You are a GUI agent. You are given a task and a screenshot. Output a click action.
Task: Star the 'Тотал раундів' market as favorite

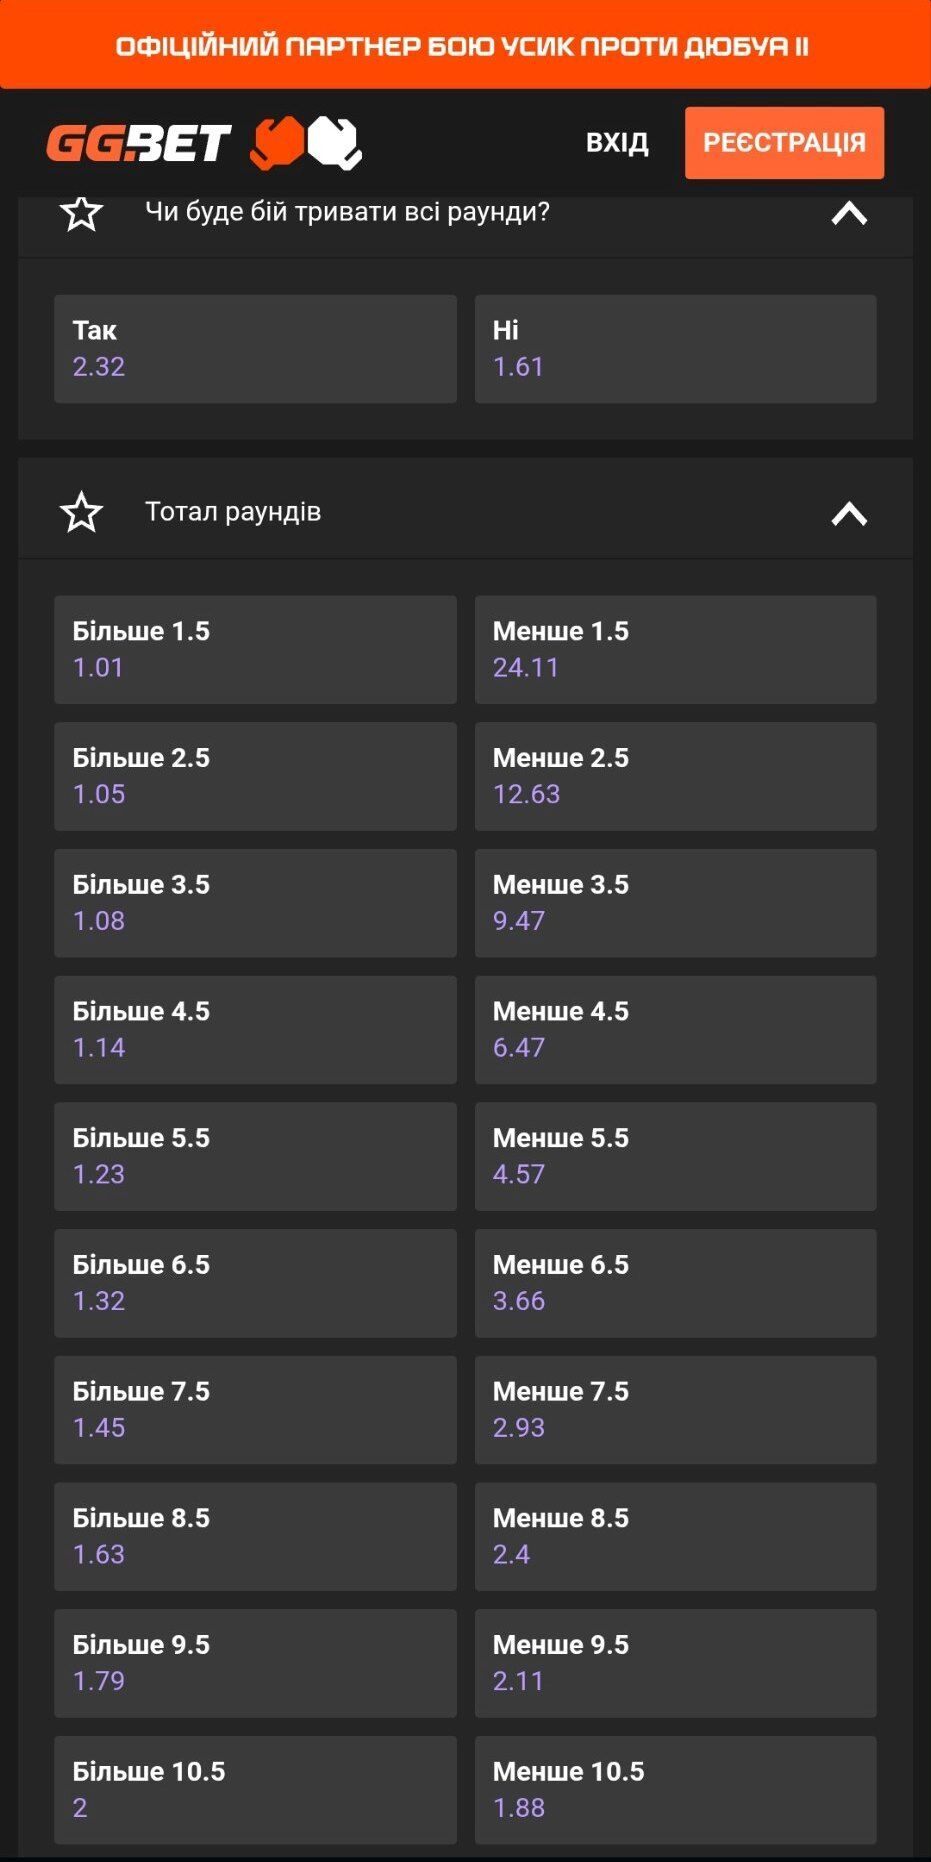81,512
